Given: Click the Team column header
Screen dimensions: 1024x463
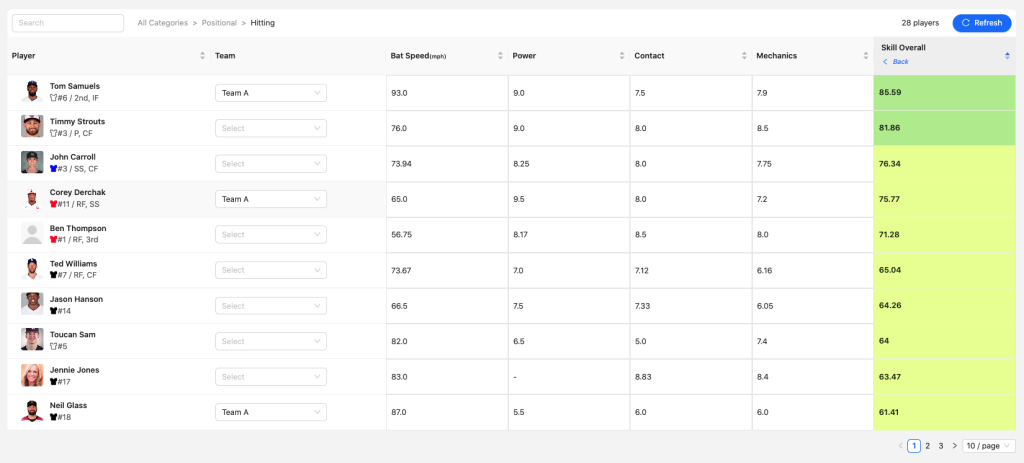Looking at the screenshot, I should (x=225, y=56).
